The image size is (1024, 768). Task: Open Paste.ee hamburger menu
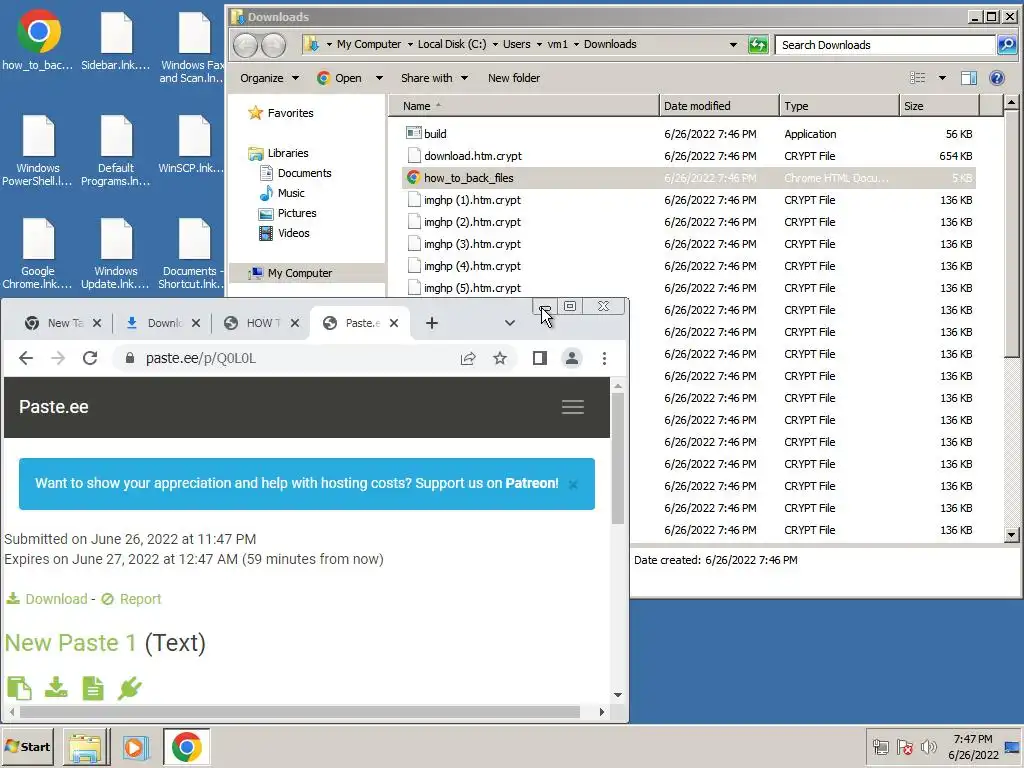[x=573, y=407]
